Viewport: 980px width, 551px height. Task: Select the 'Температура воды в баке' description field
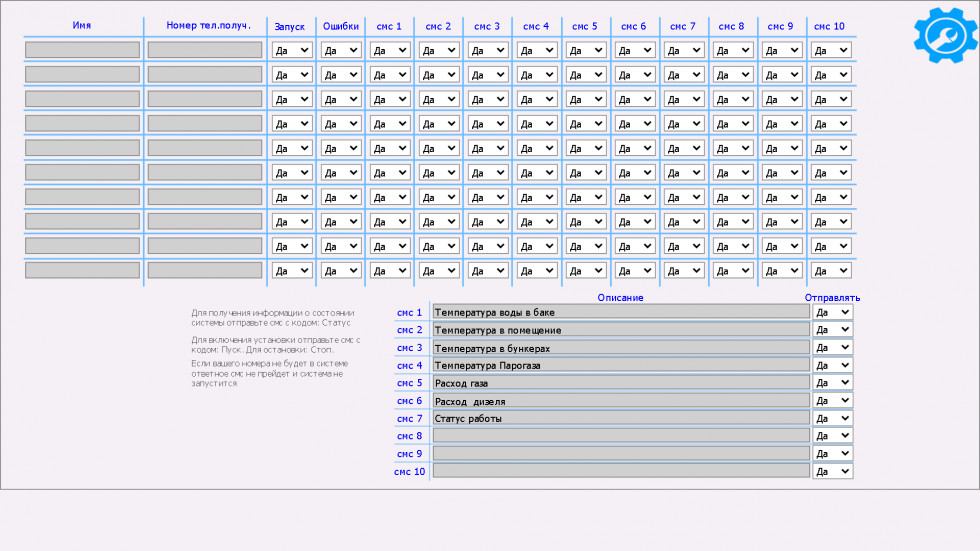pyautogui.click(x=620, y=312)
